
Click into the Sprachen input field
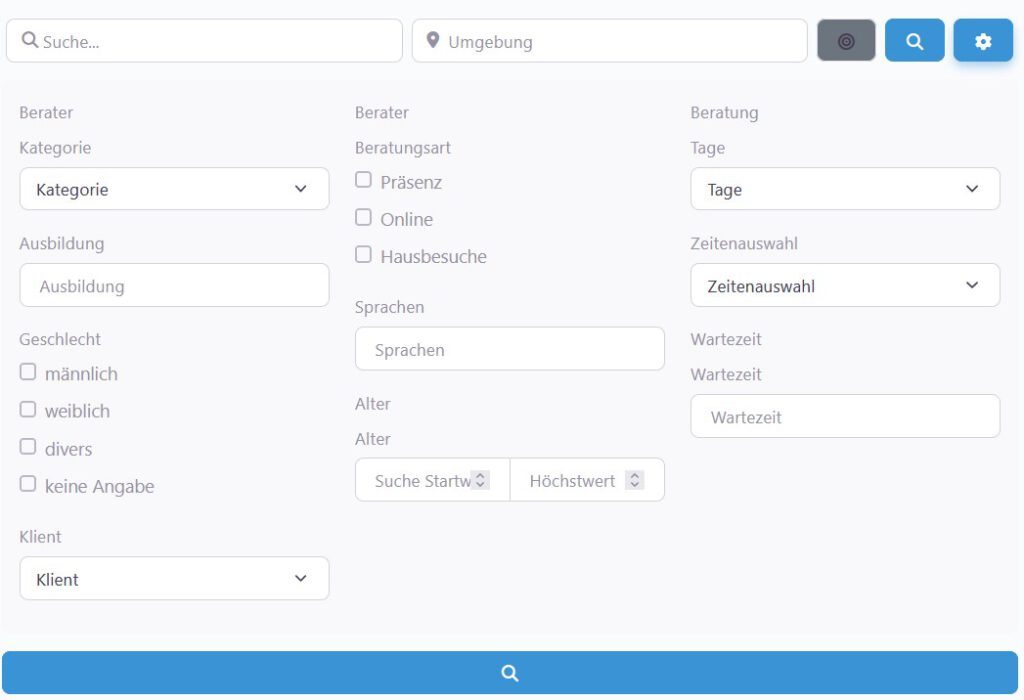509,350
